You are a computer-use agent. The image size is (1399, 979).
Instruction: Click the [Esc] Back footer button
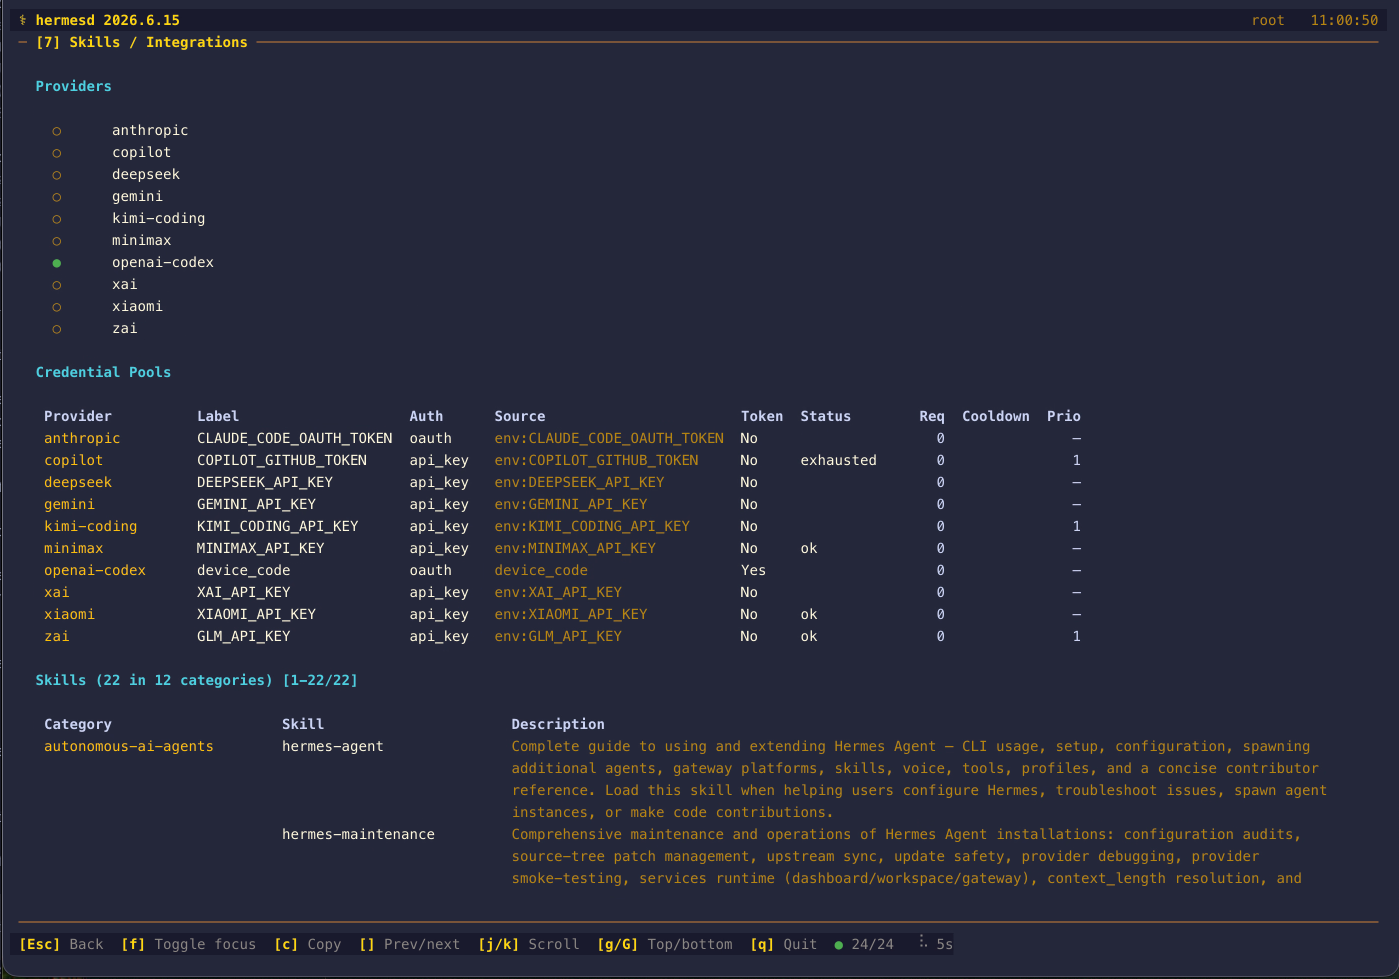coord(61,944)
